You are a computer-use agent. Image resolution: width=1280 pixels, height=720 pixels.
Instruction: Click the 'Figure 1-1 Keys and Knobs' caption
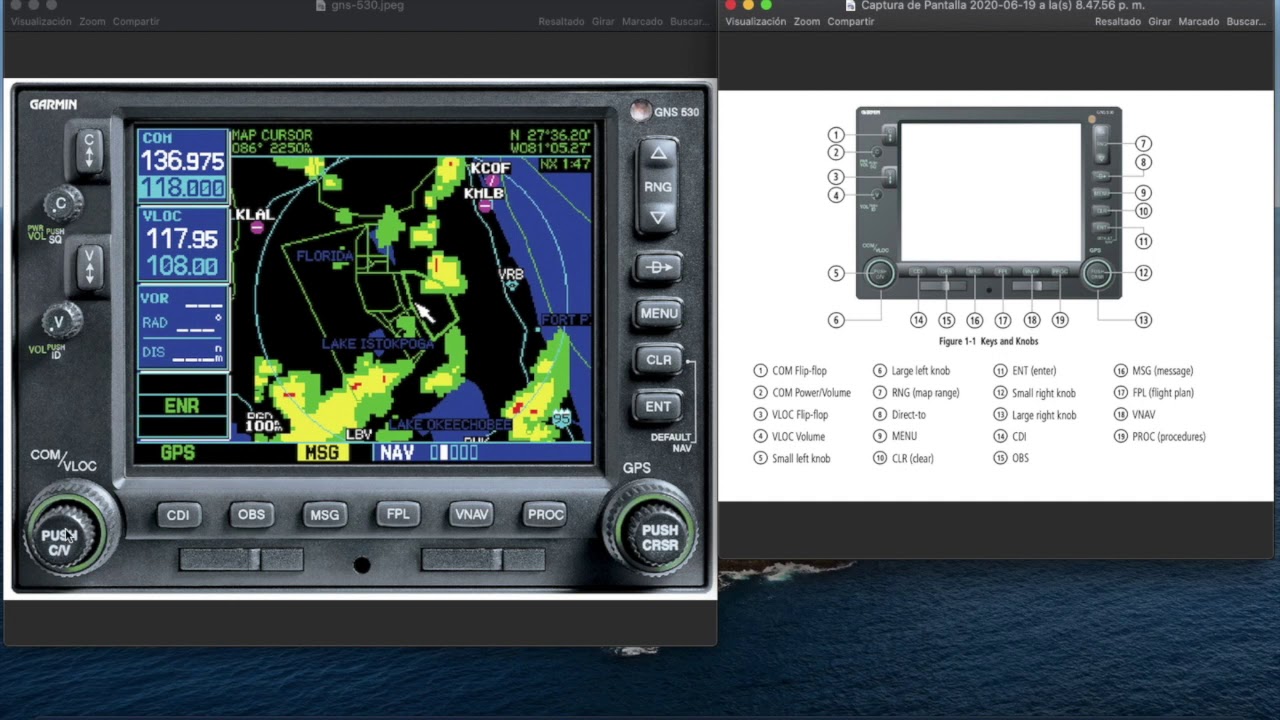(x=988, y=342)
